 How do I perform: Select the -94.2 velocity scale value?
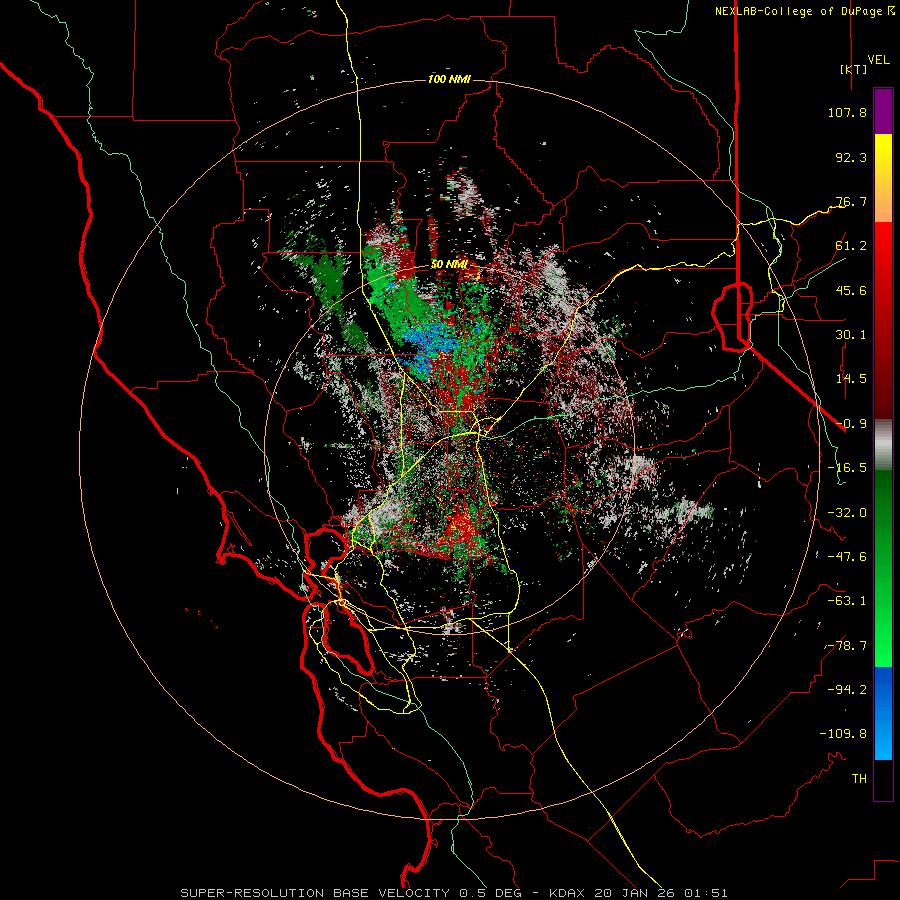pos(847,690)
